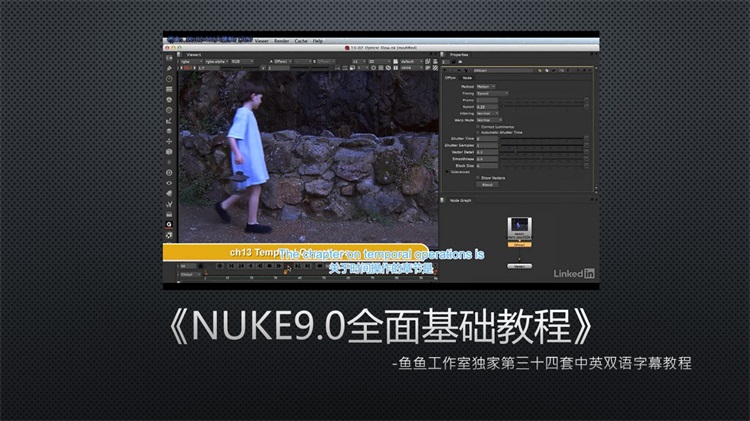Open the RGB display channel dropdown
The height and width of the screenshot is (421, 750).
243,62
